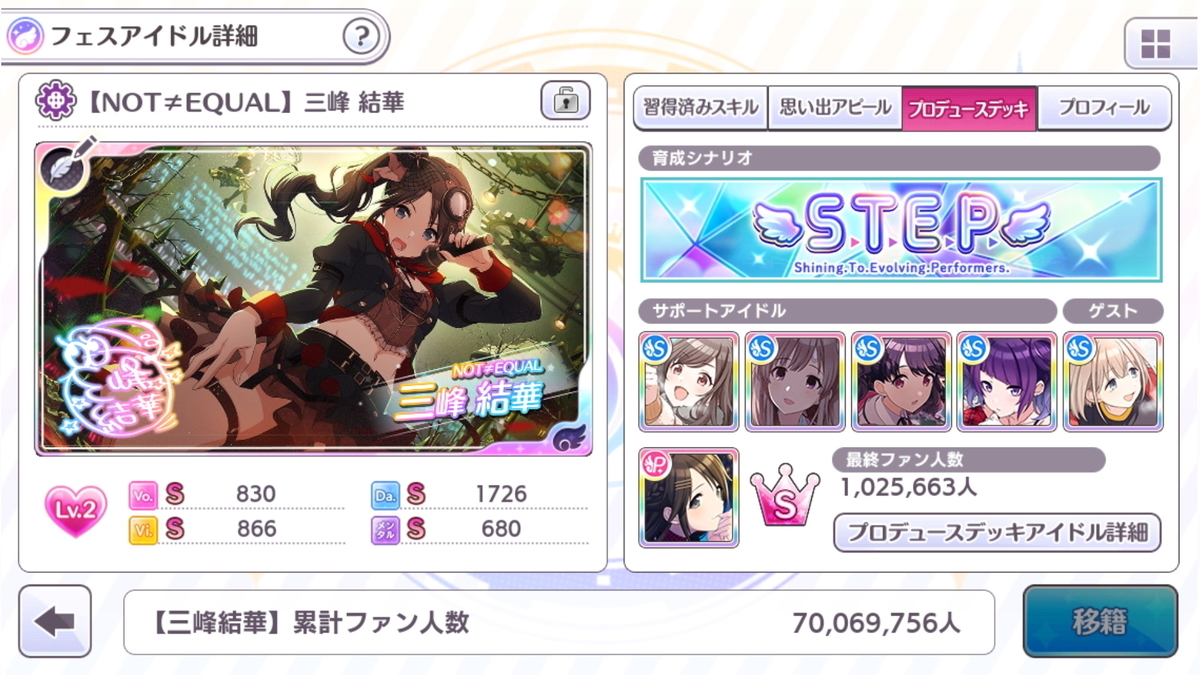Open the help question mark icon

361,38
